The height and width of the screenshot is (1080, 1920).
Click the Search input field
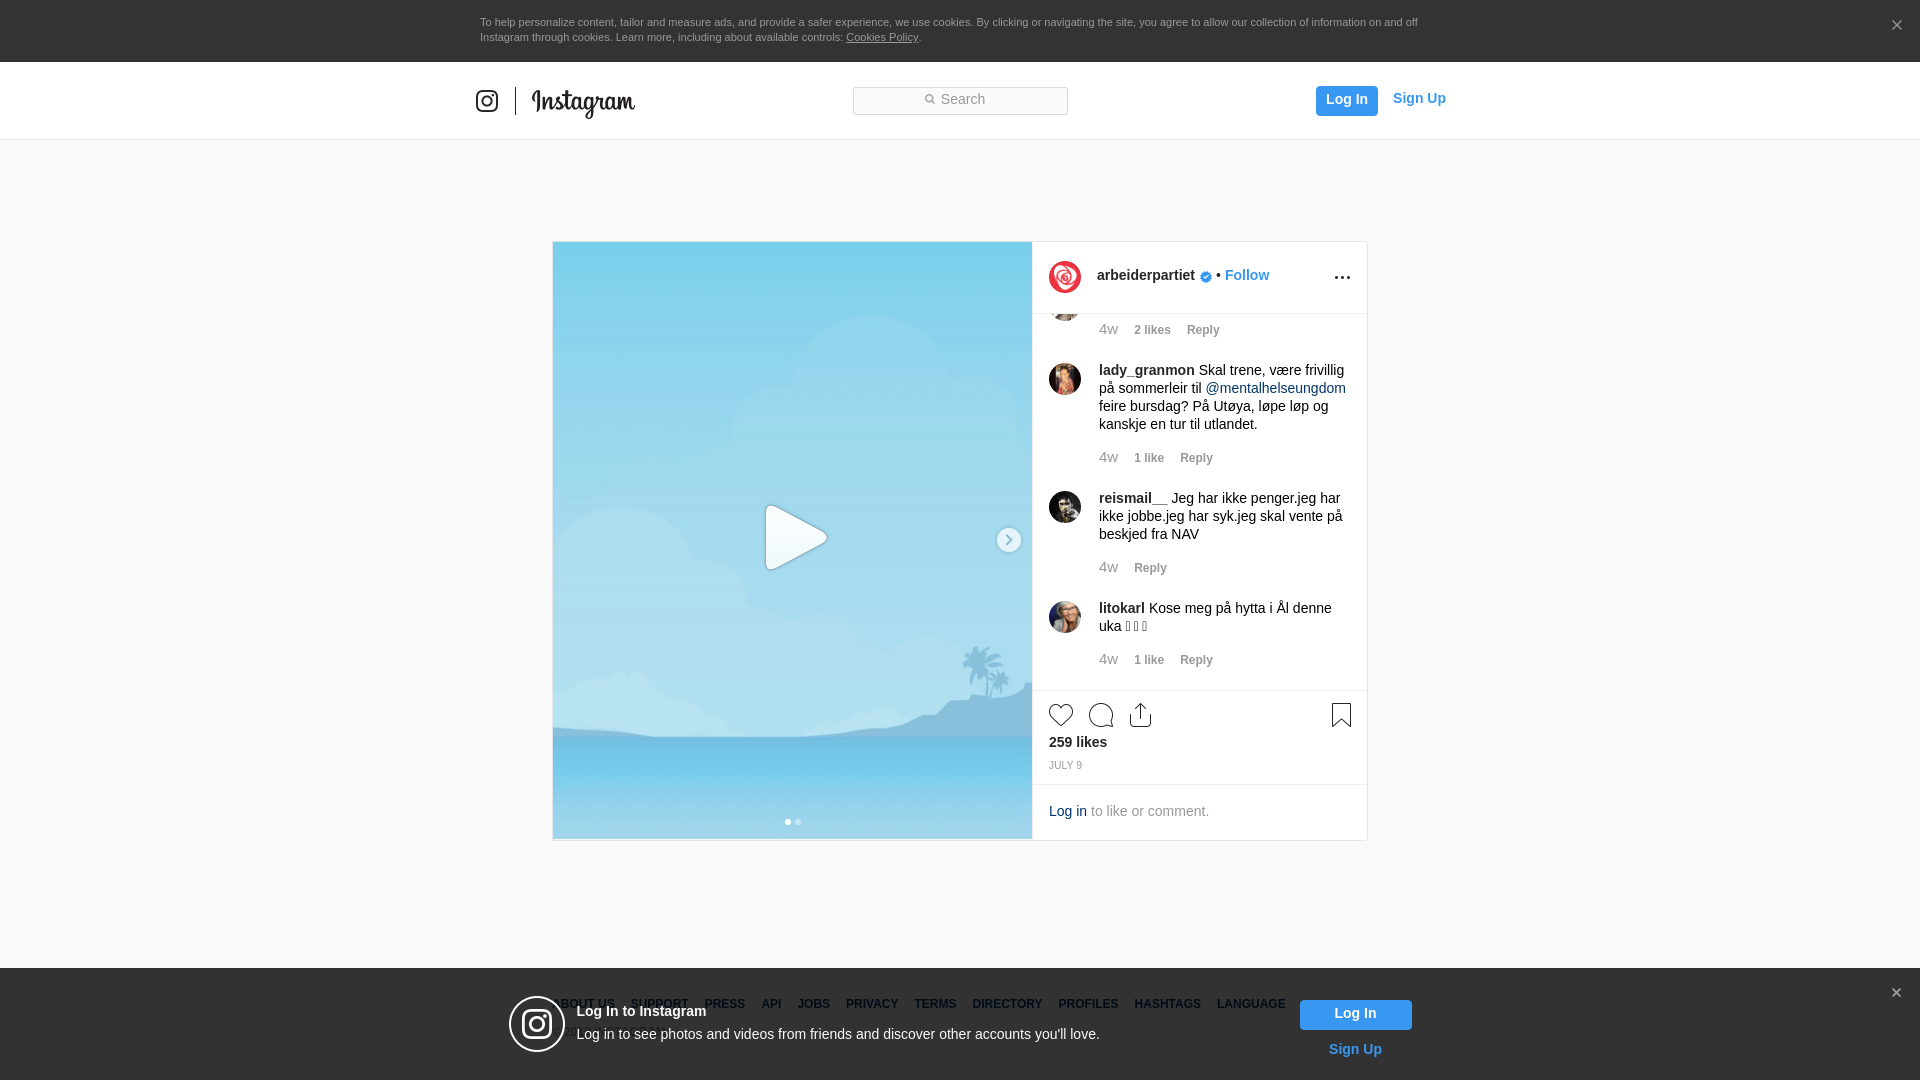click(960, 100)
